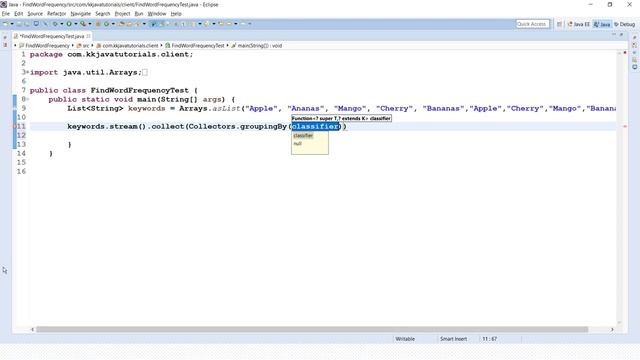Collapse the main method on line 8
Screen dimensions: 640x360
point(27,99)
